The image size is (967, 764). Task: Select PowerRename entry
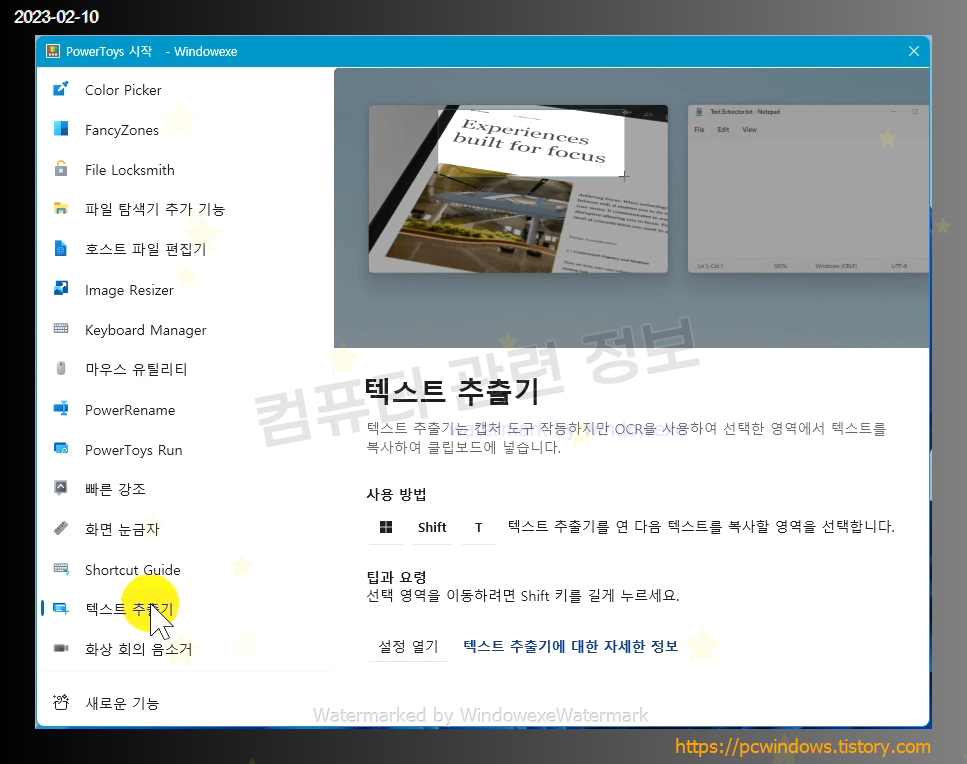tap(130, 410)
